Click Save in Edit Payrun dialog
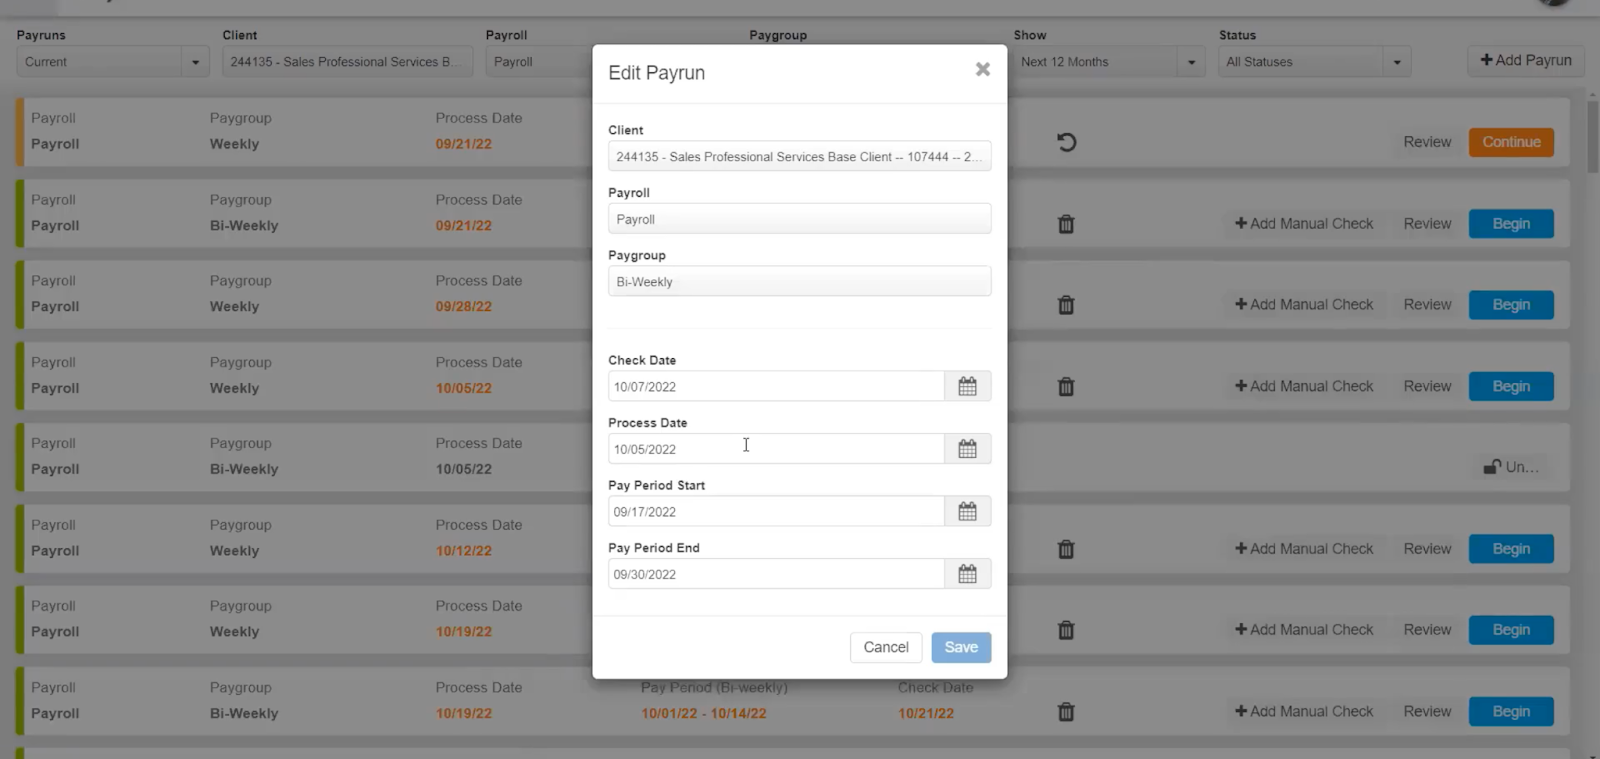This screenshot has height=759, width=1600. tap(961, 647)
